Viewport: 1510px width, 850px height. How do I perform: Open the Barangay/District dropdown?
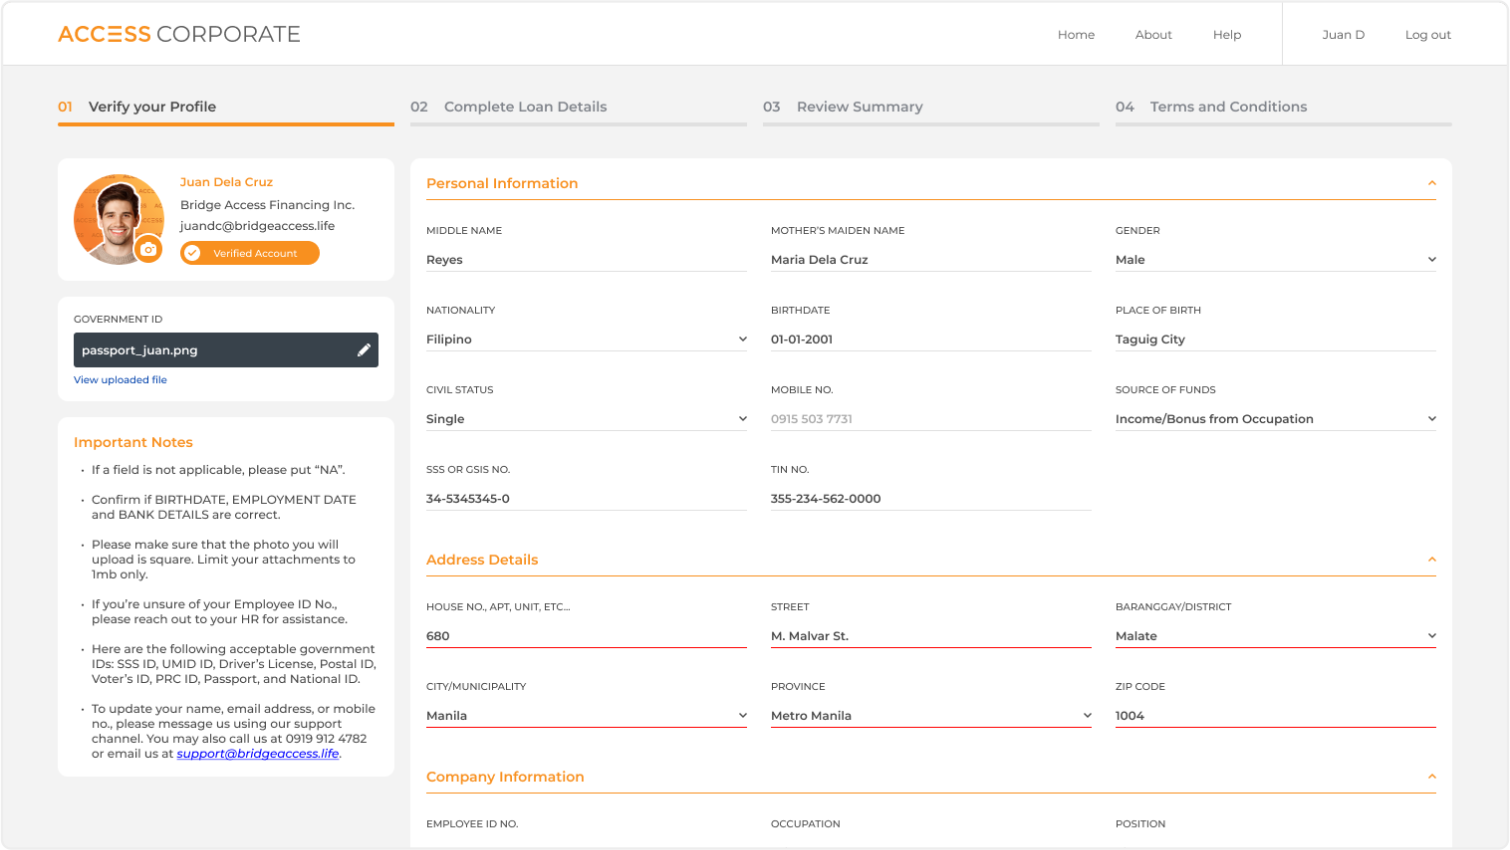(x=1275, y=636)
